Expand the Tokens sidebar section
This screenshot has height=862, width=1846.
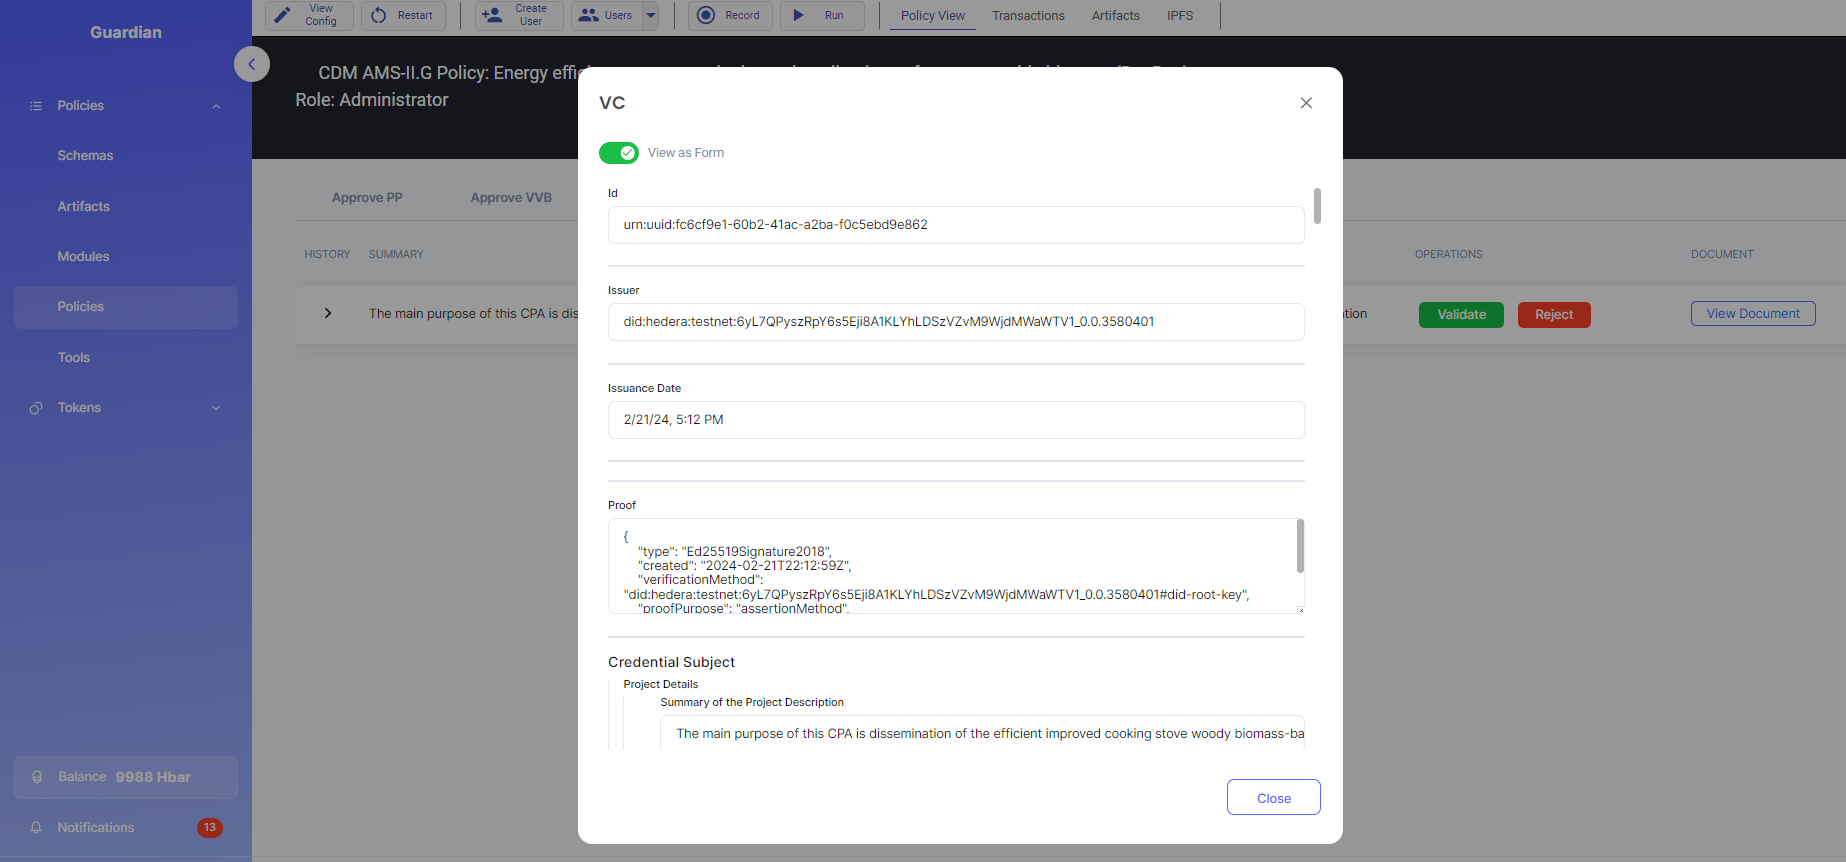[216, 408]
